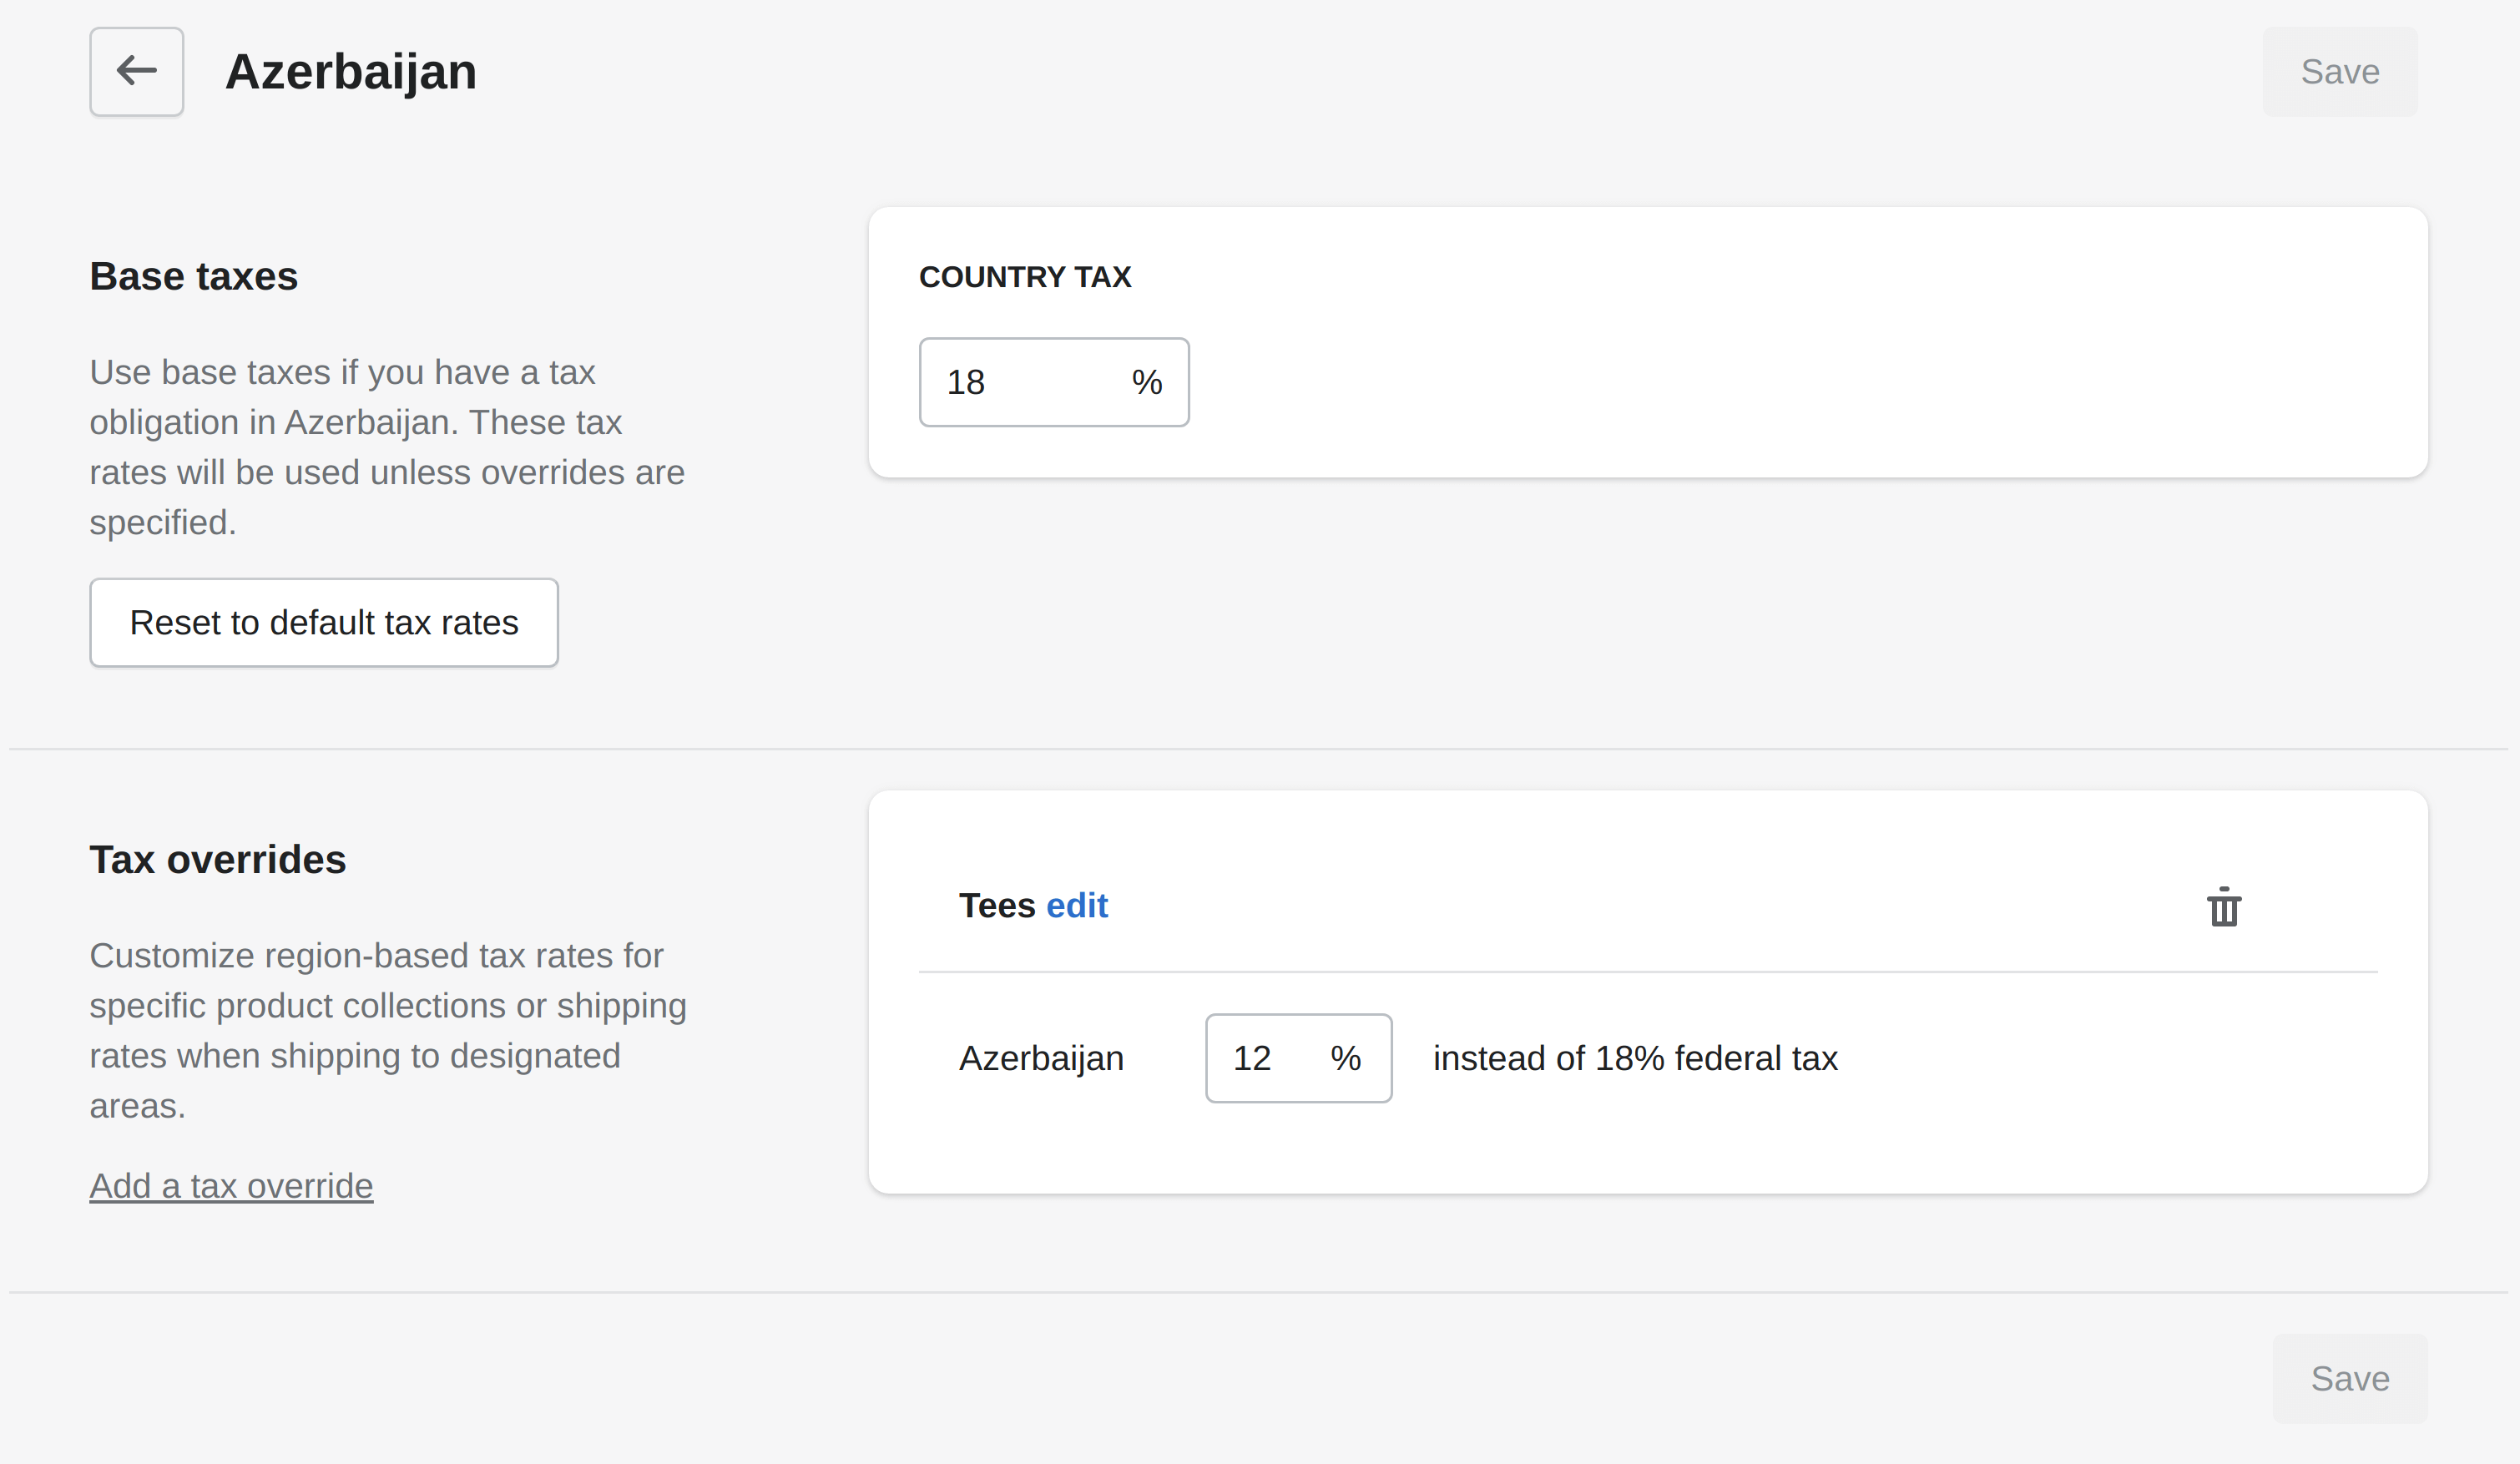Viewport: 2520px width, 1464px height.
Task: Click the bottom Save button
Action: pos(2349,1378)
